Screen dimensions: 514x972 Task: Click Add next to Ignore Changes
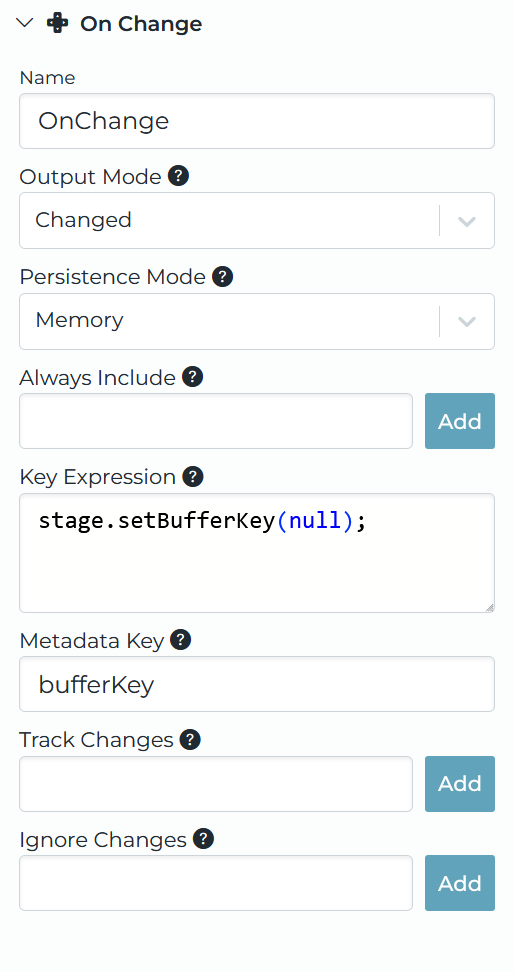[x=460, y=883]
